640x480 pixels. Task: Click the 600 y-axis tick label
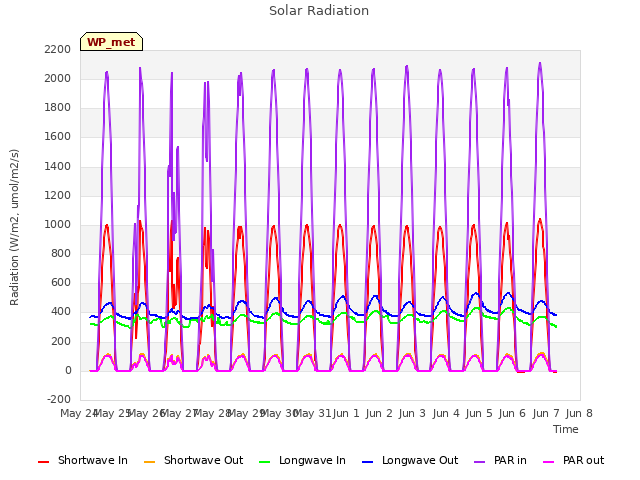tap(61, 282)
